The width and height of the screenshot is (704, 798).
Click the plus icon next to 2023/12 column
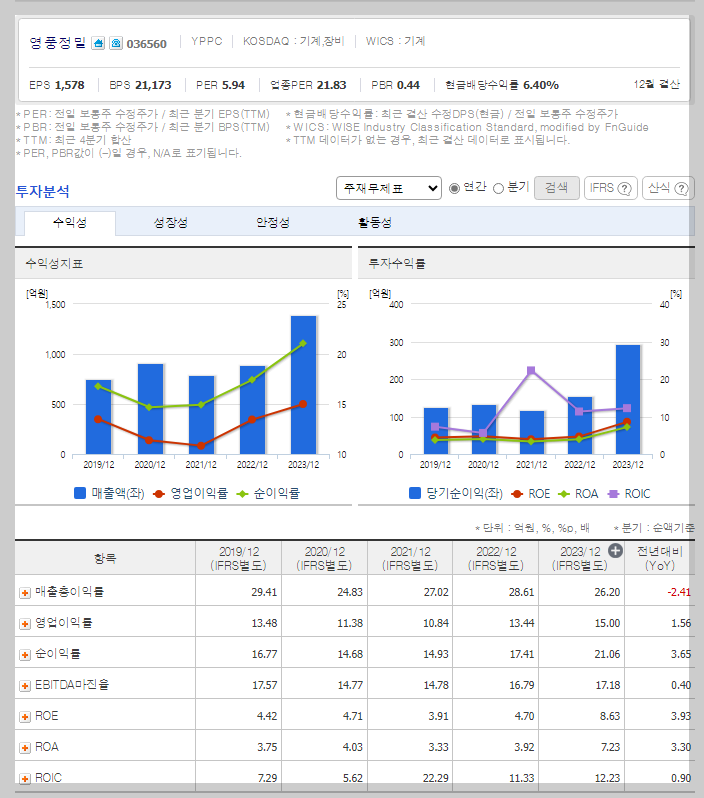click(615, 551)
